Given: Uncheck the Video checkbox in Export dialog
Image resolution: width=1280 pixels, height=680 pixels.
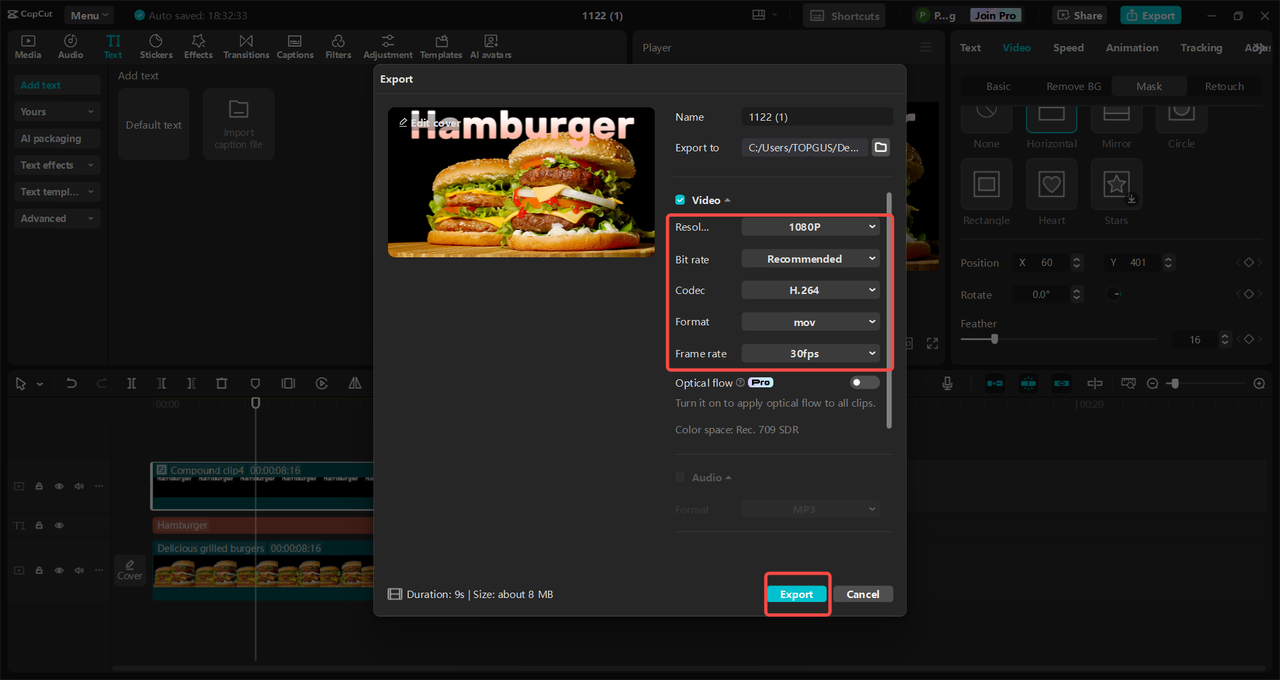Looking at the screenshot, I should pos(680,200).
